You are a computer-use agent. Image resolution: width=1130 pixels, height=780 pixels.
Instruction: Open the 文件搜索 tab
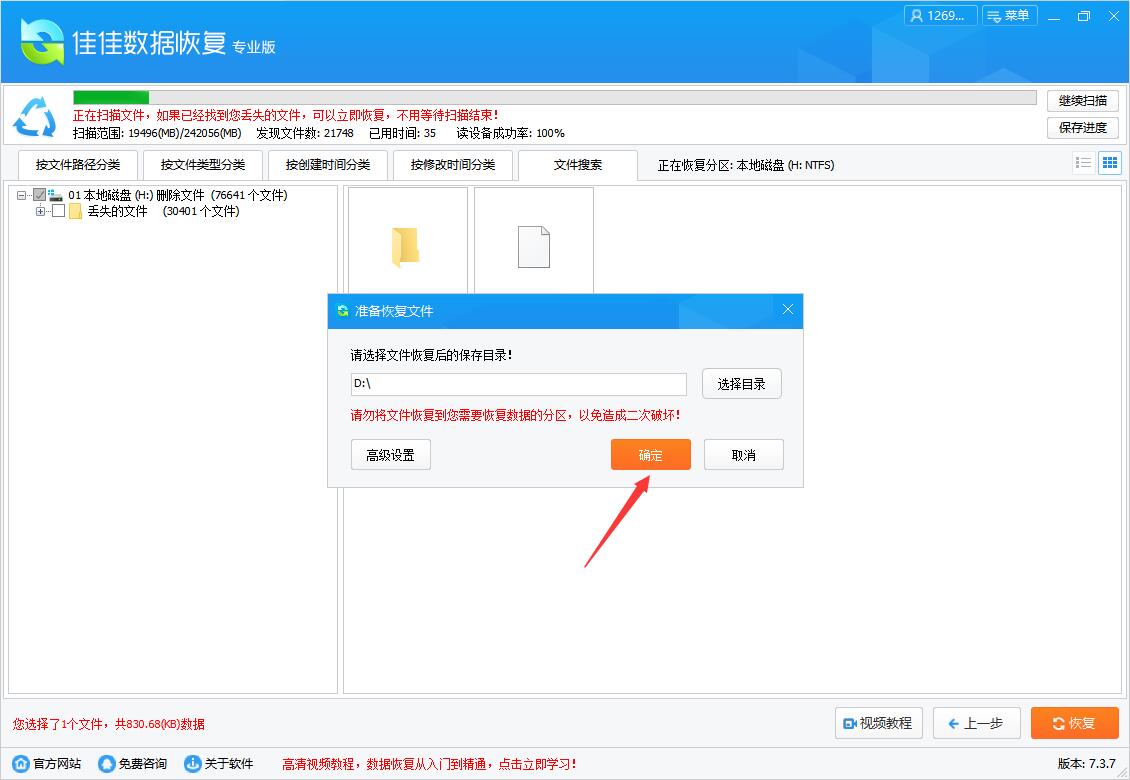[577, 164]
